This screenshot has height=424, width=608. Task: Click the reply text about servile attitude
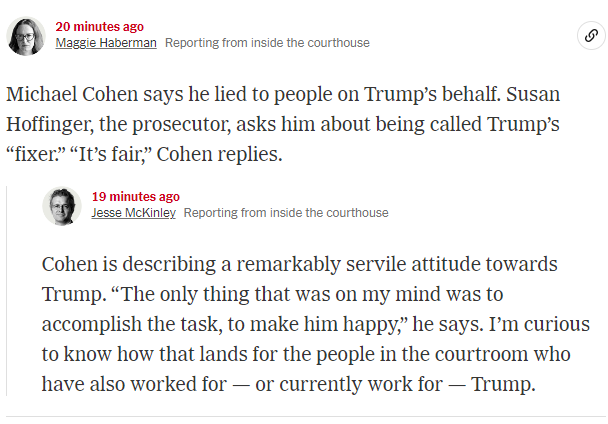click(316, 324)
